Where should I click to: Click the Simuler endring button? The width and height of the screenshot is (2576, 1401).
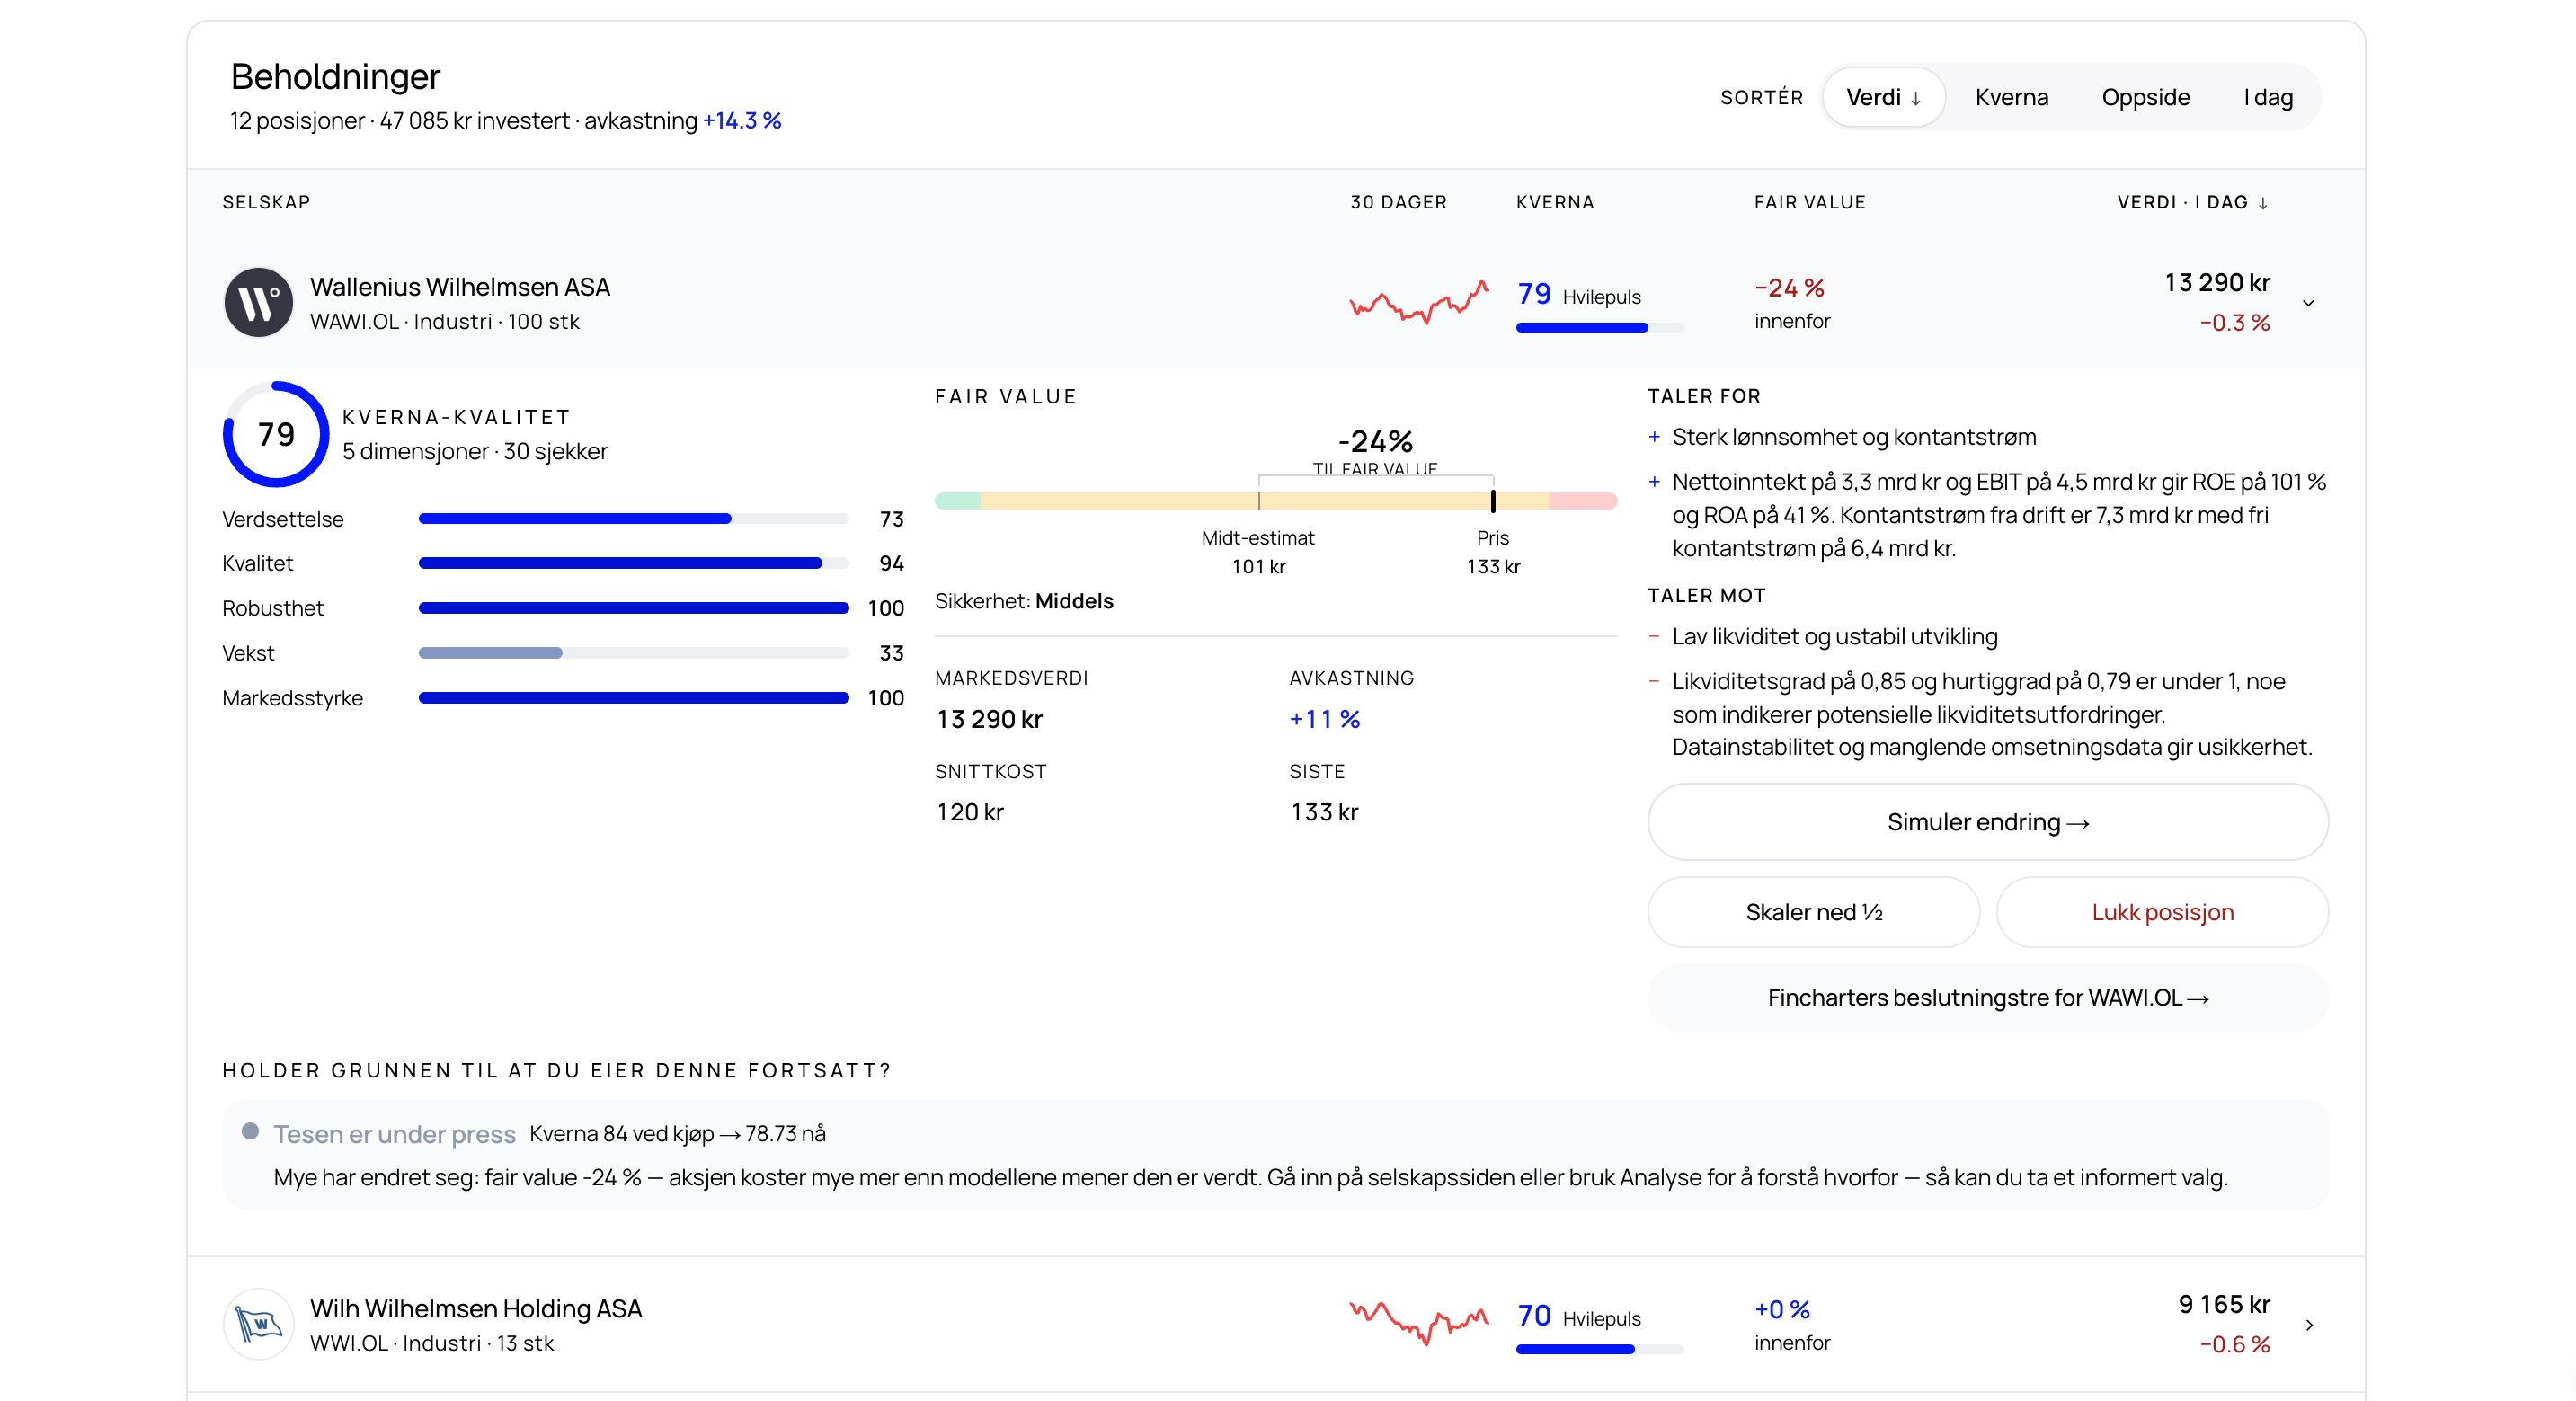pos(1987,822)
